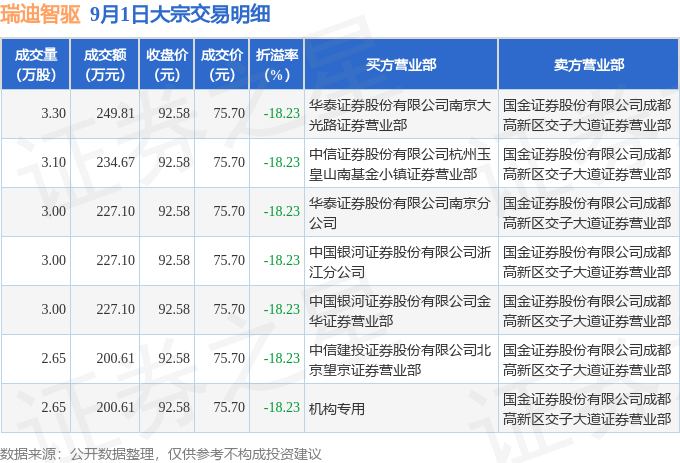
Task: Click the 瑞迪智驱 stock name in title
Action: click(40, 14)
